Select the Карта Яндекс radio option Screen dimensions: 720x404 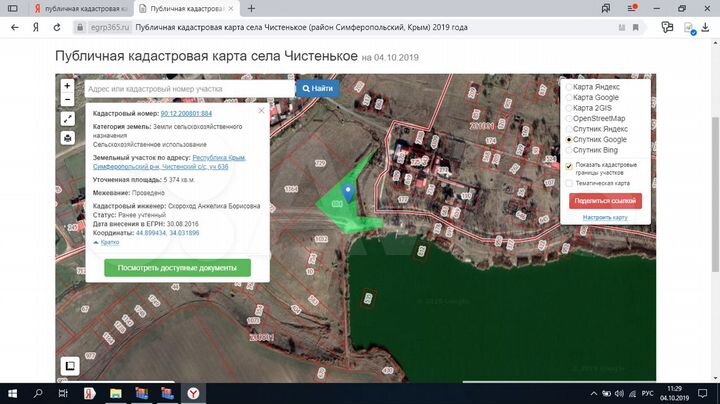tap(569, 87)
